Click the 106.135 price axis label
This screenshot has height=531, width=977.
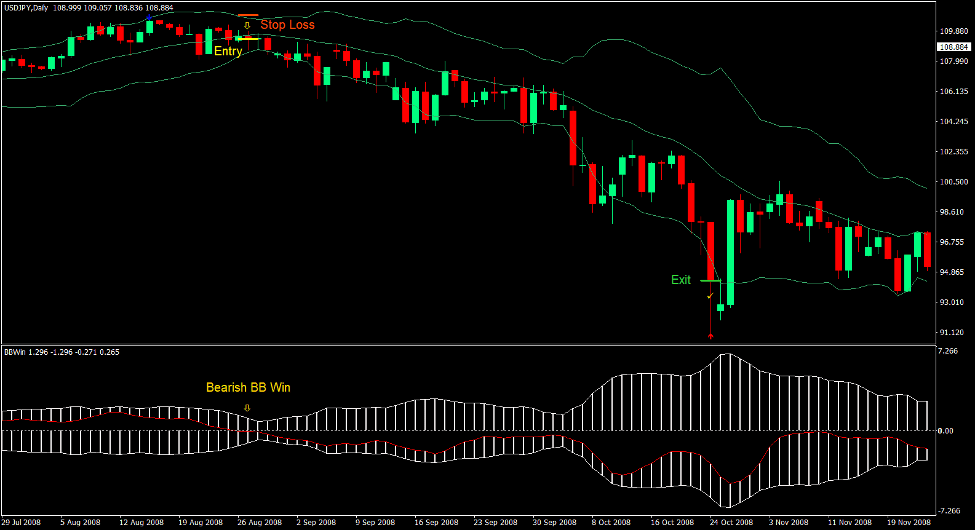(x=953, y=92)
